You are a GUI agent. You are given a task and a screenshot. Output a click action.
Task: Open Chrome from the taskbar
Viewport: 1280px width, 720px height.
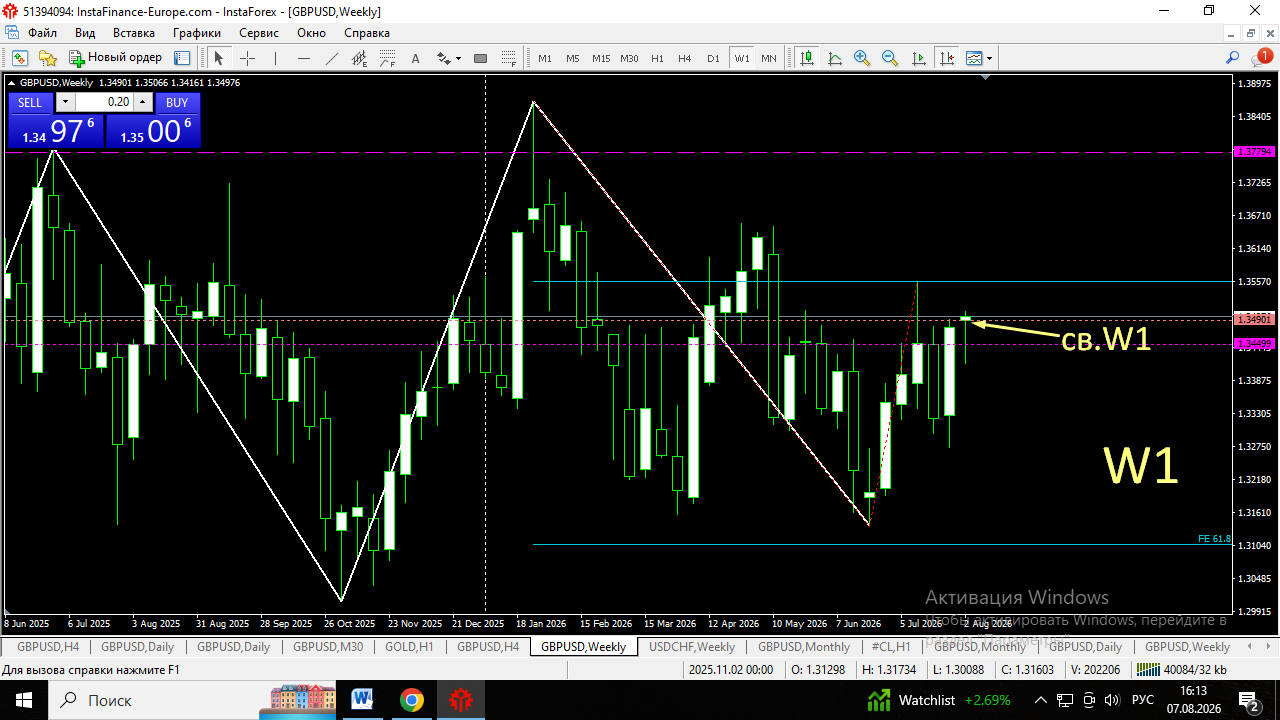coord(412,700)
